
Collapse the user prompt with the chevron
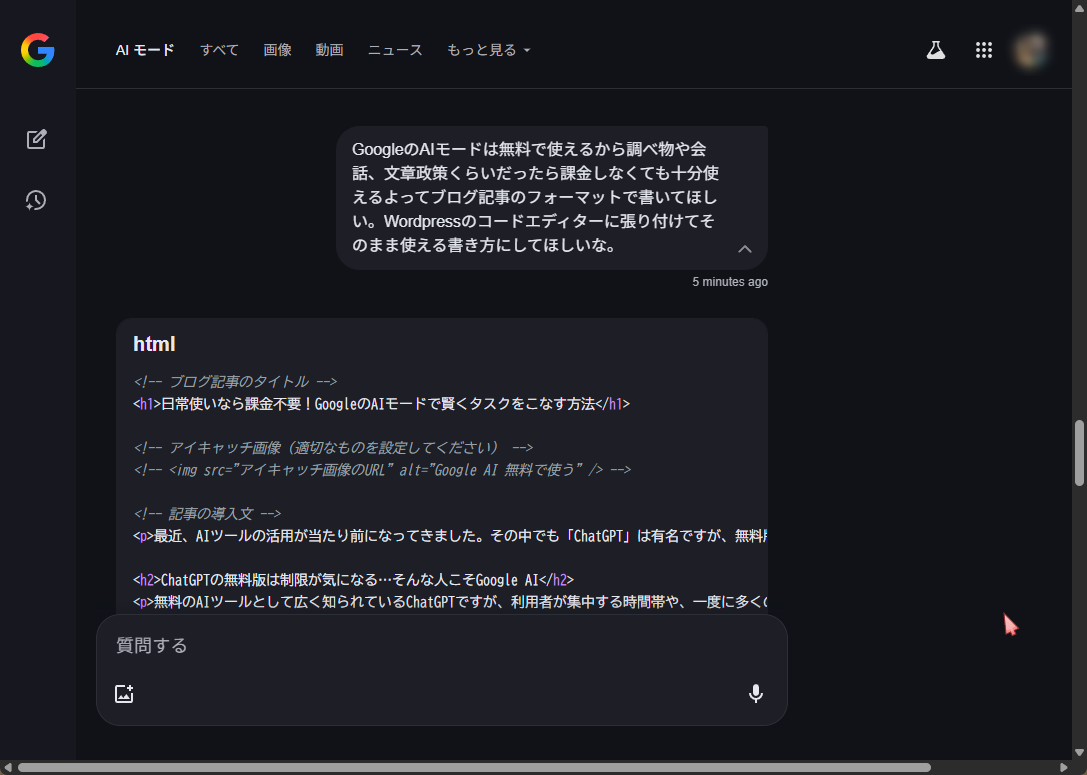(x=744, y=249)
